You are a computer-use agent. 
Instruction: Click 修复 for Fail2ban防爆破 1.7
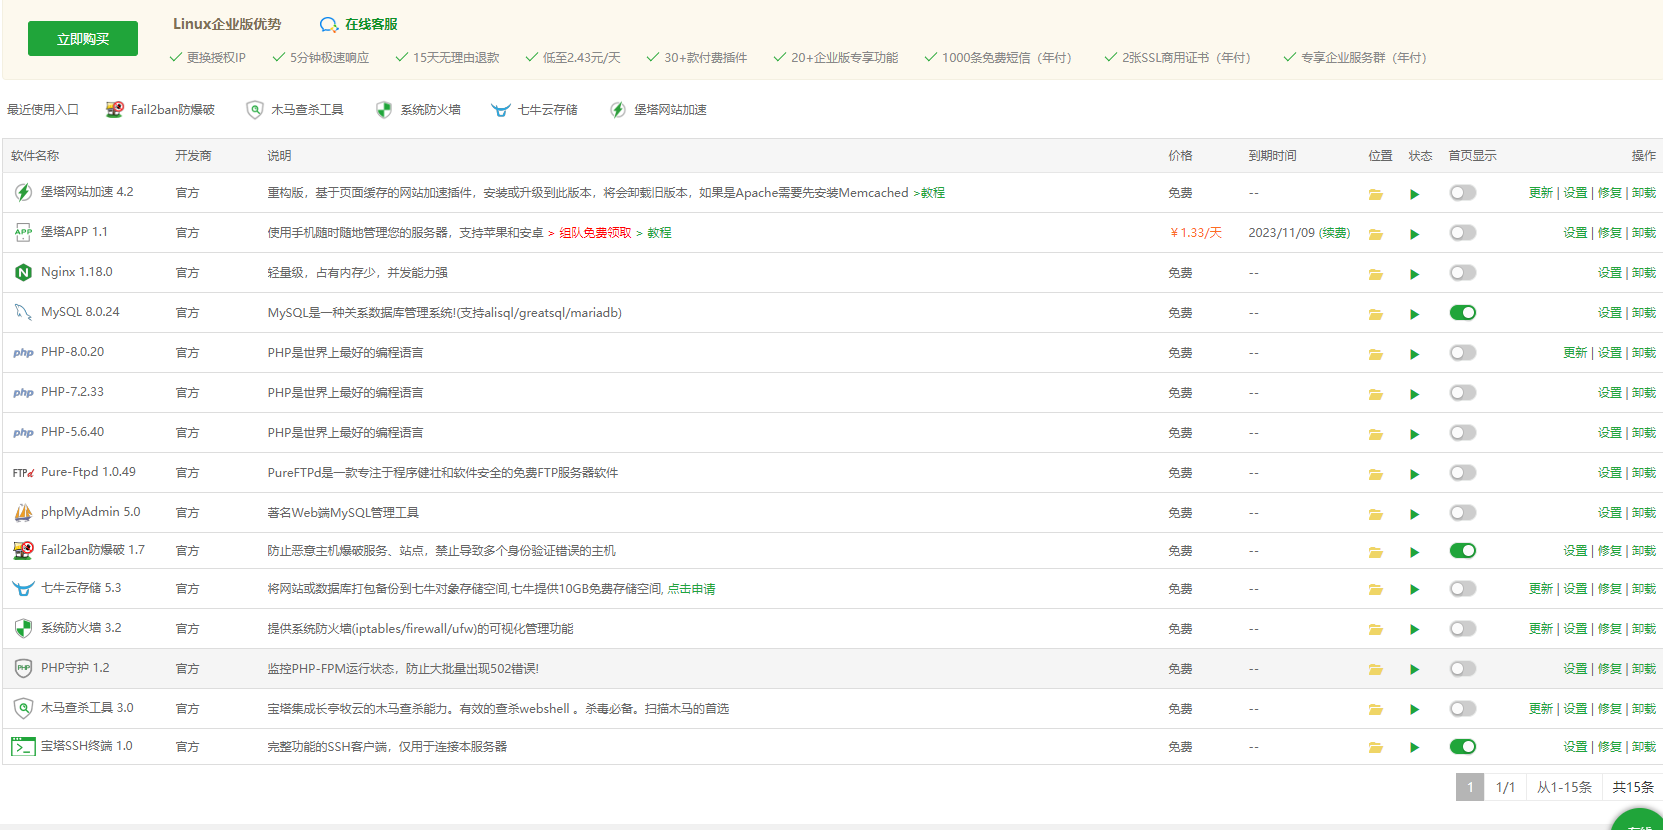[x=1609, y=551]
